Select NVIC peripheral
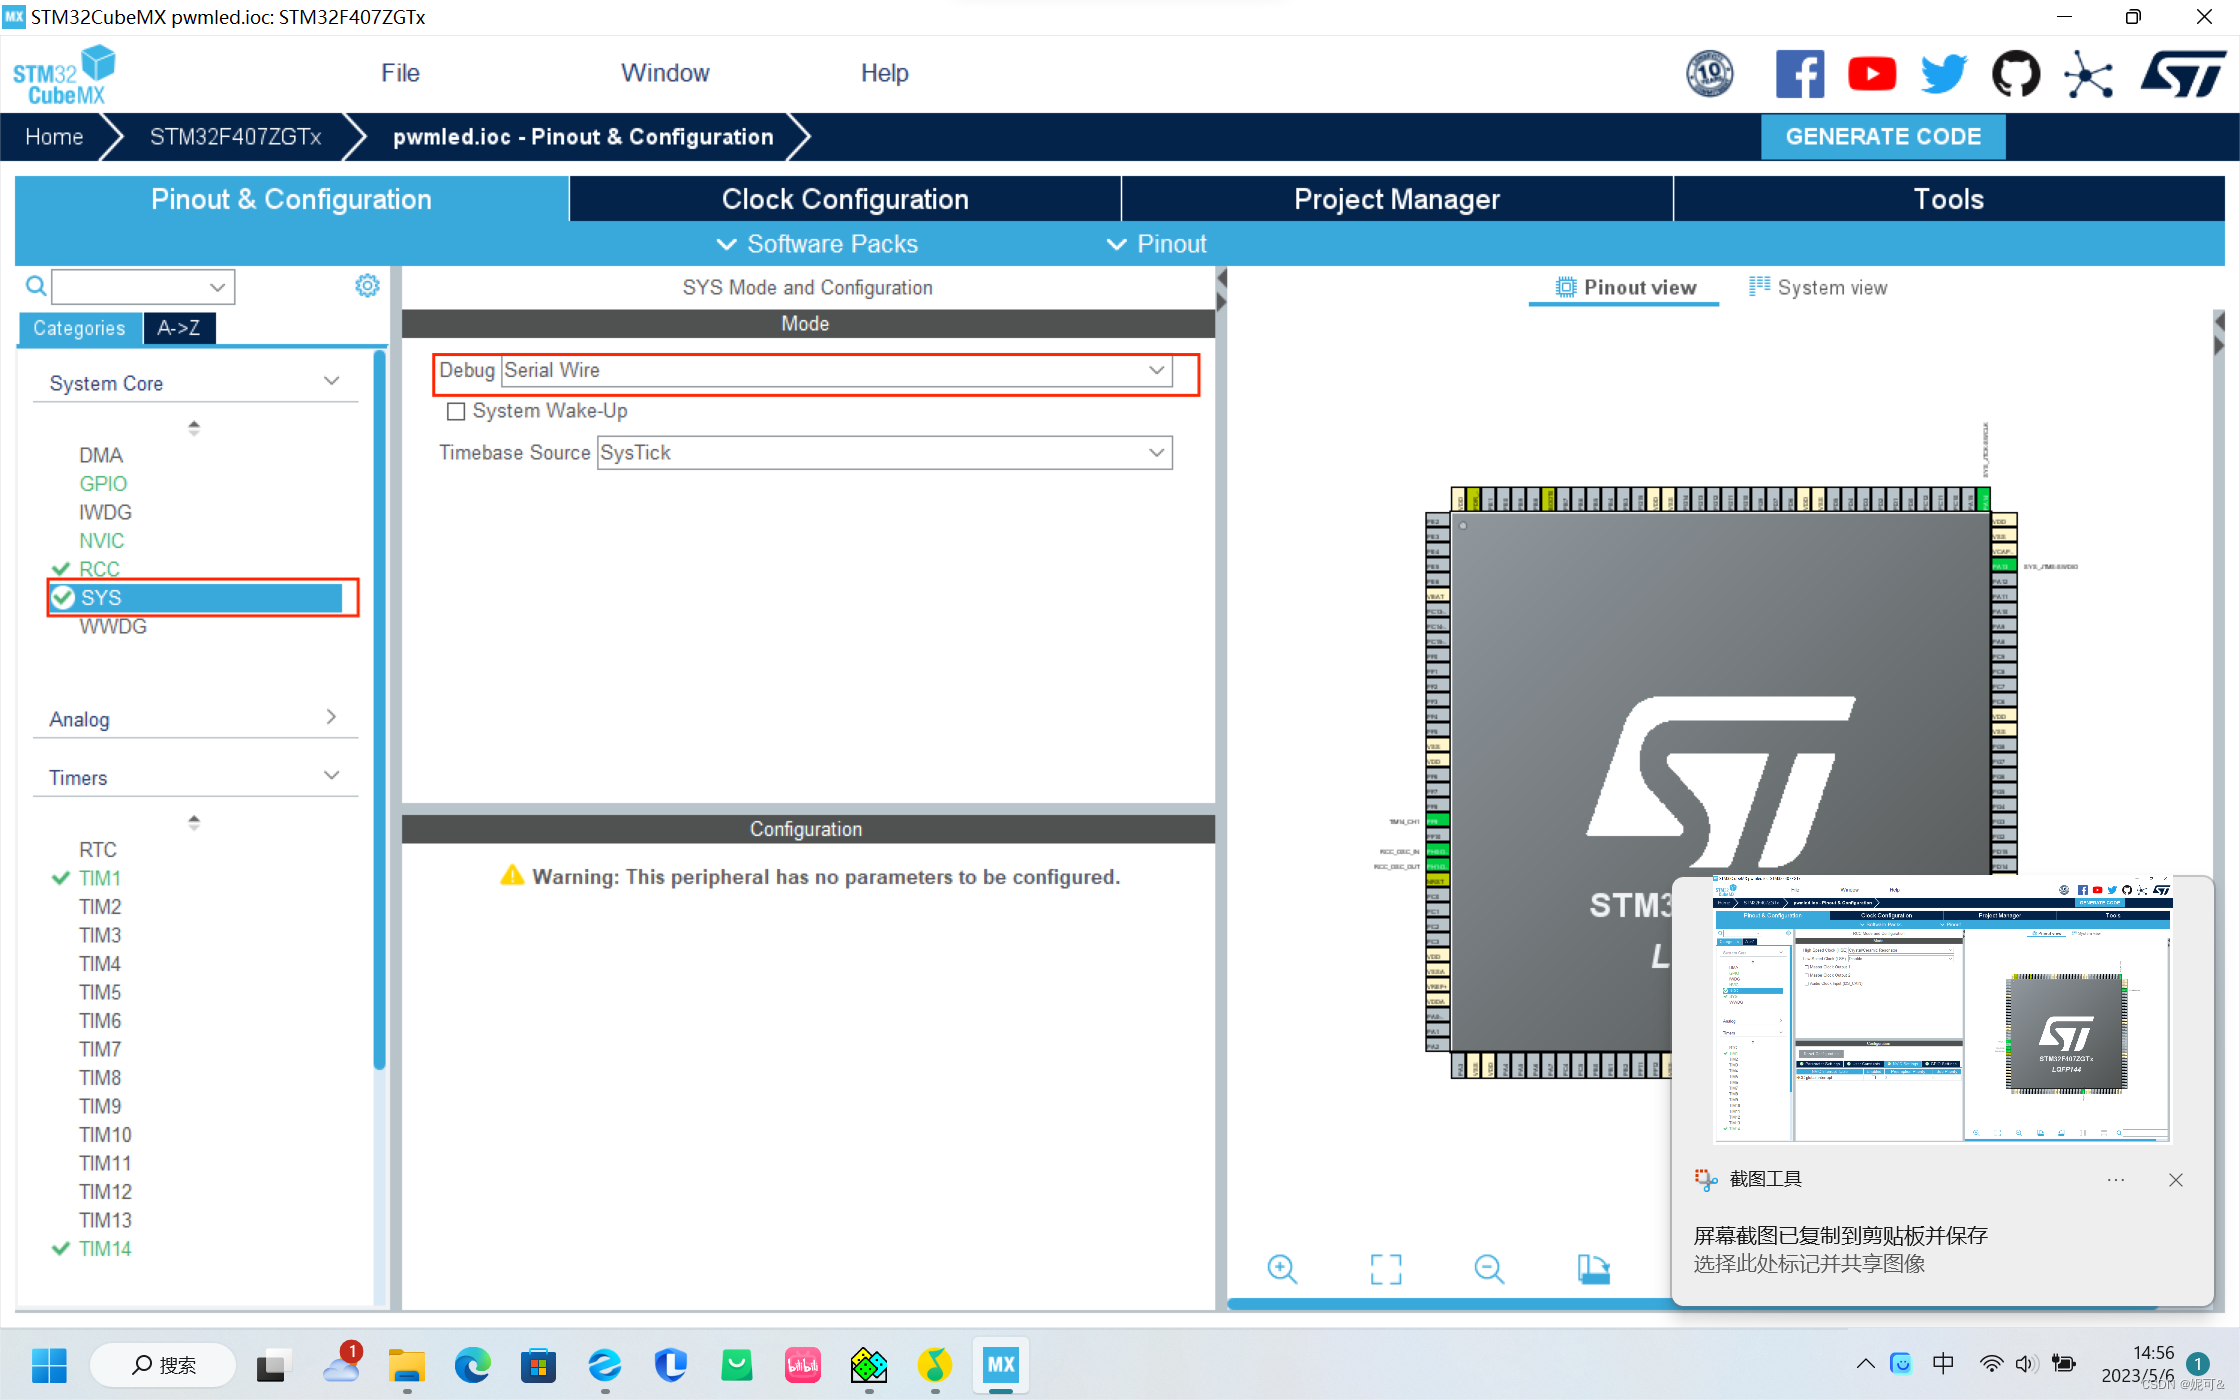 [x=102, y=541]
